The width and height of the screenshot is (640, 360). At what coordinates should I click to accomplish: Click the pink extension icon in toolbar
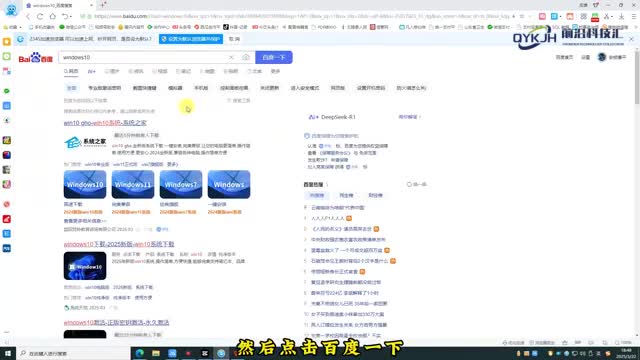[x=542, y=16]
